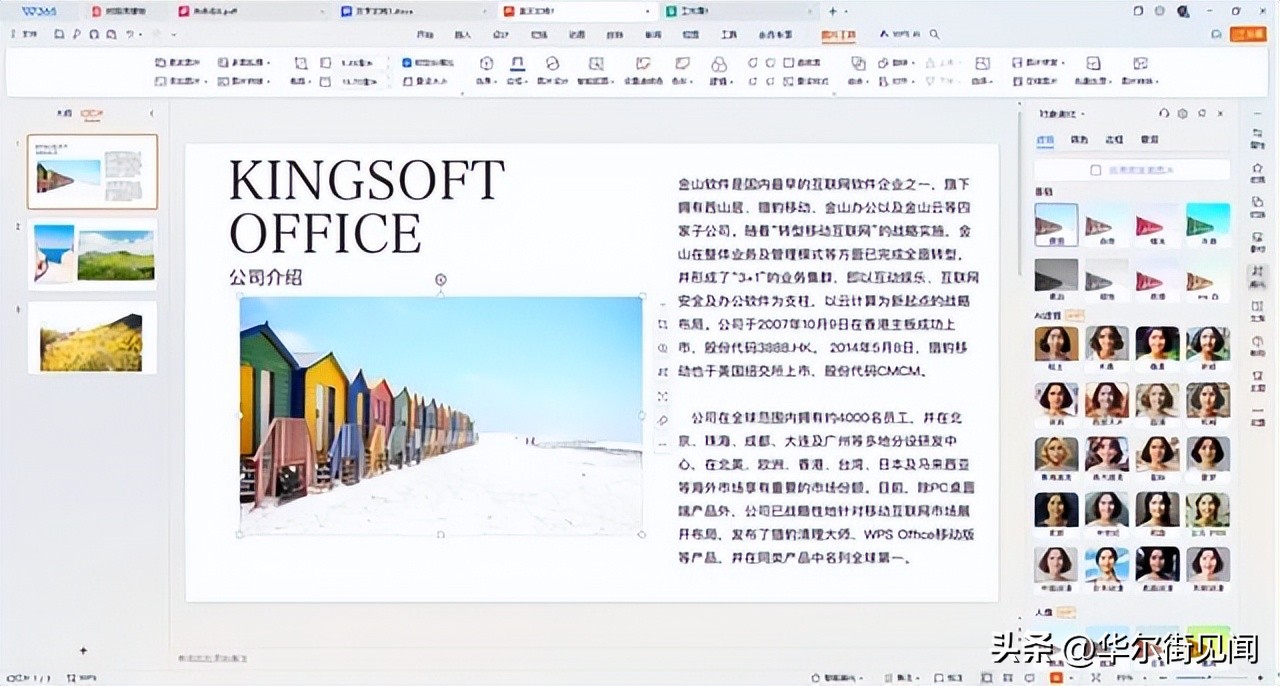This screenshot has height=686, width=1280.
Task: Select slide 1 thumbnail
Action: pos(92,172)
